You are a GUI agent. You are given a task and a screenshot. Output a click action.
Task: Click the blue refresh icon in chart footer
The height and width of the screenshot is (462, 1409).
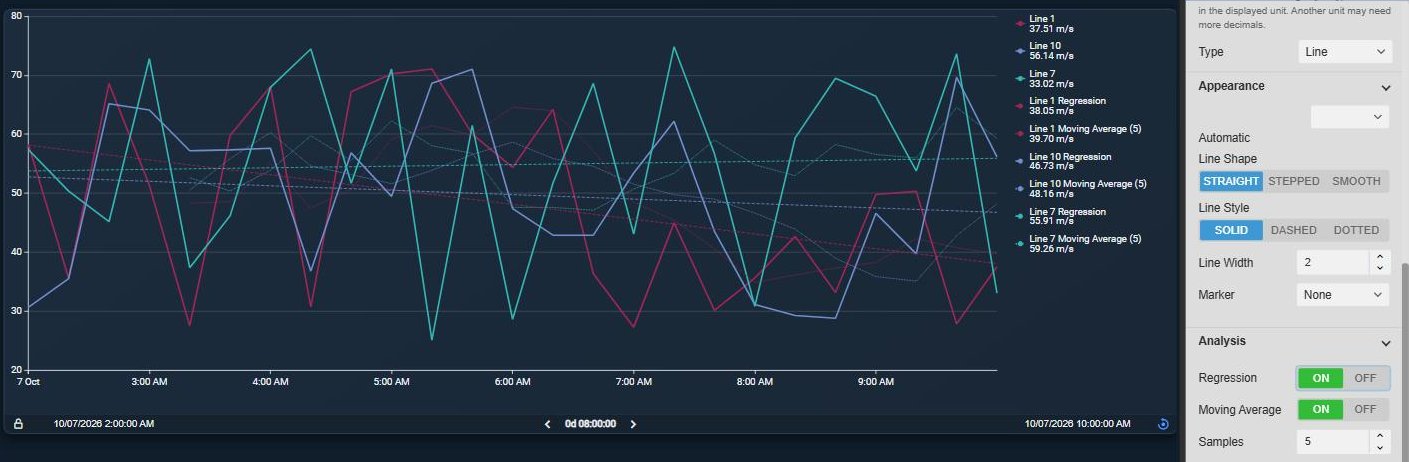coord(1163,424)
